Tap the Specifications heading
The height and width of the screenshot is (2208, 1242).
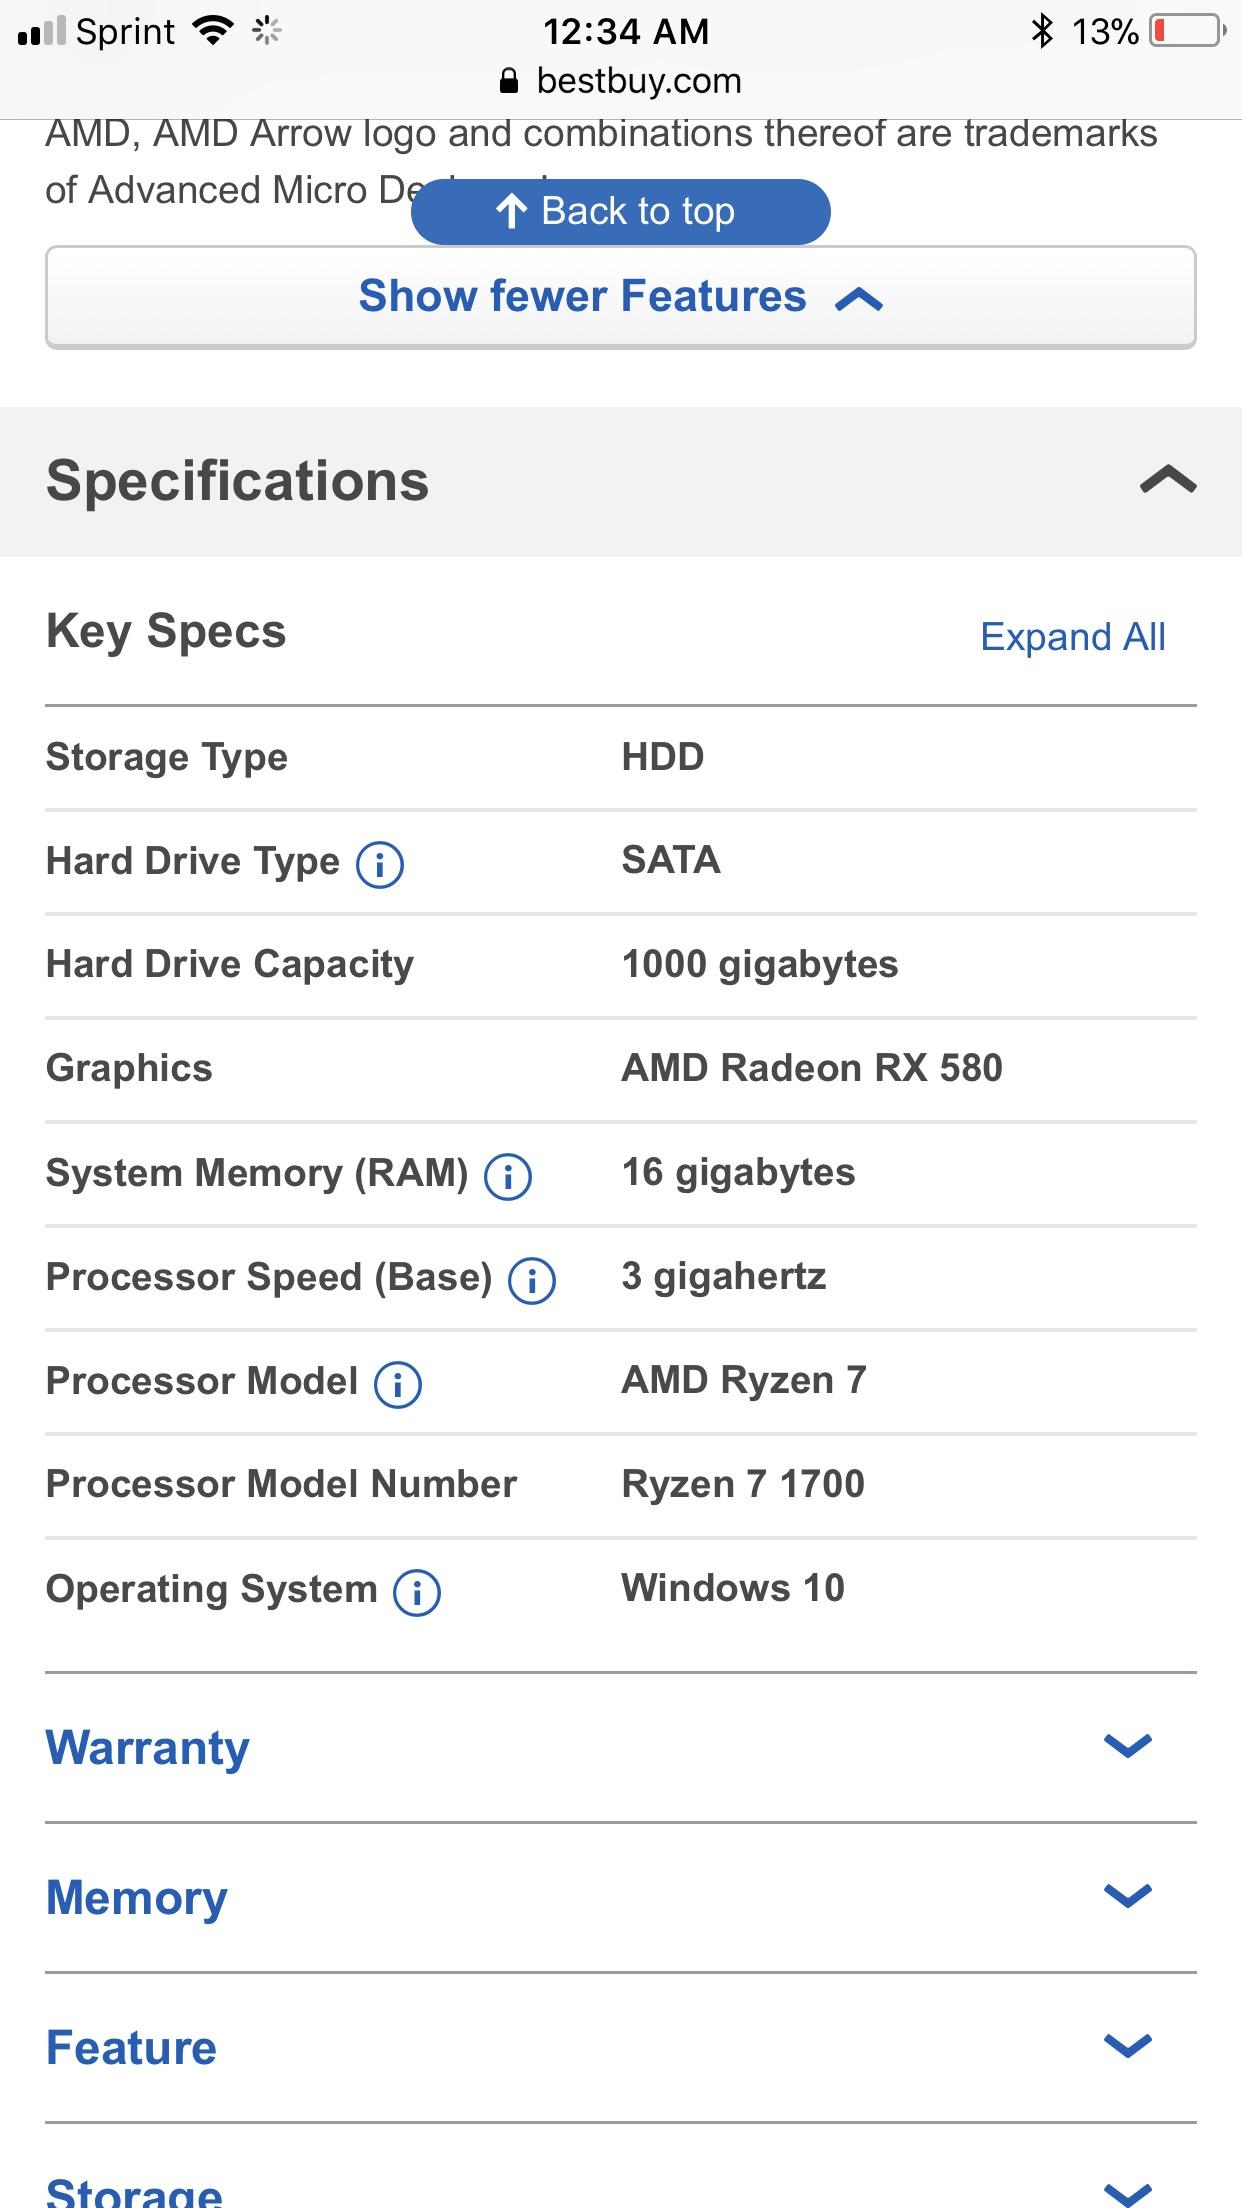click(238, 481)
